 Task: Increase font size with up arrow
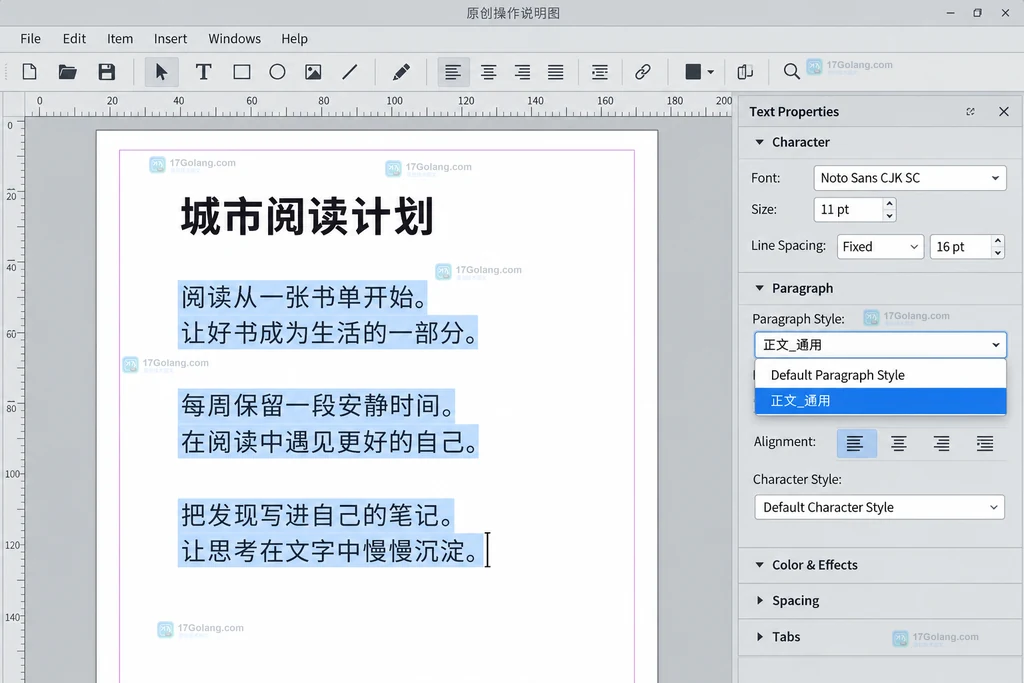click(x=889, y=204)
